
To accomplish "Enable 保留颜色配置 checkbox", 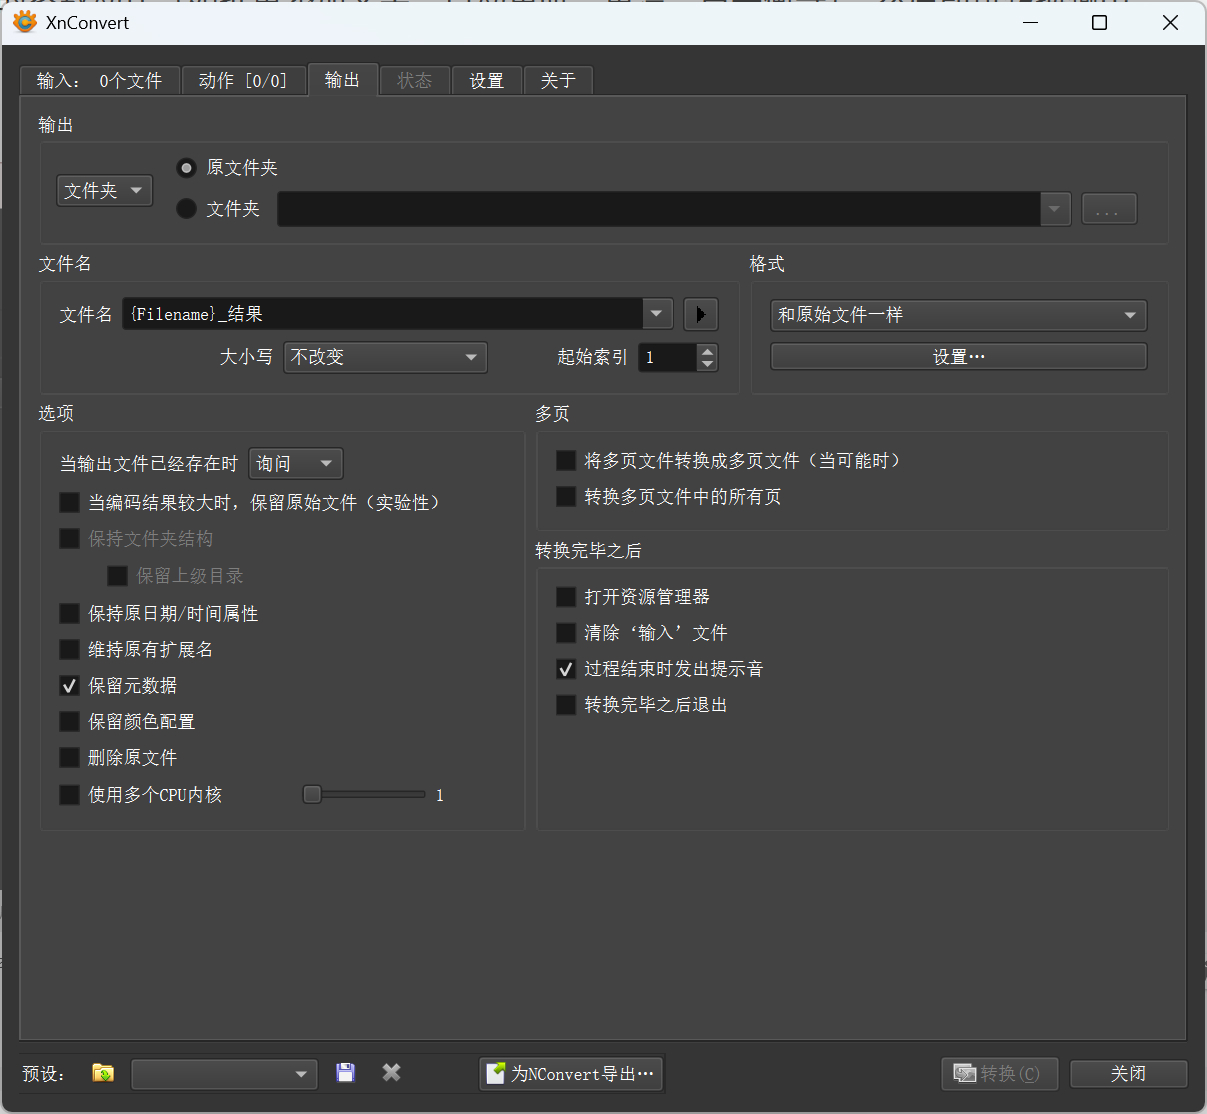I will point(69,721).
